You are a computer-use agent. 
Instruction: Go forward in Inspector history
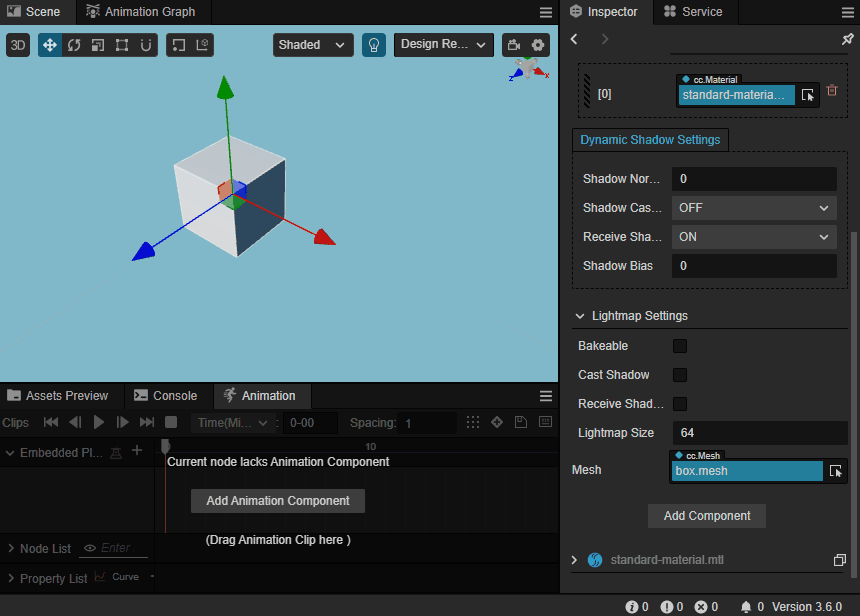tap(604, 39)
